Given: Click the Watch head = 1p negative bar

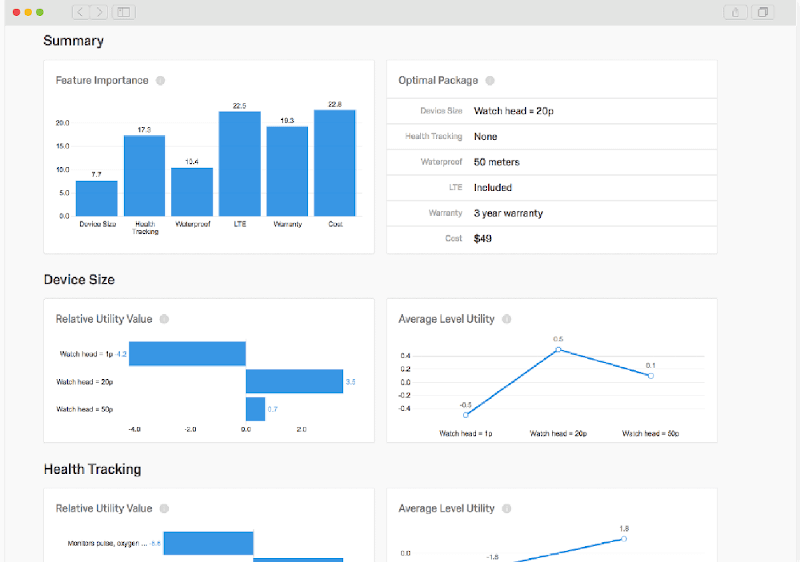Looking at the screenshot, I should pyautogui.click(x=187, y=353).
